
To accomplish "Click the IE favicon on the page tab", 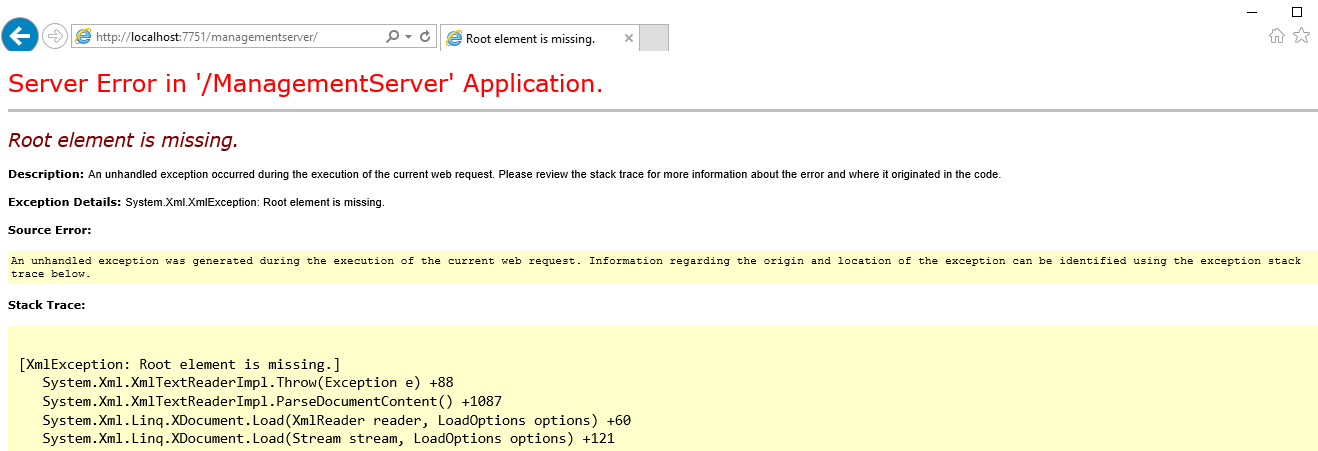I will (x=454, y=39).
